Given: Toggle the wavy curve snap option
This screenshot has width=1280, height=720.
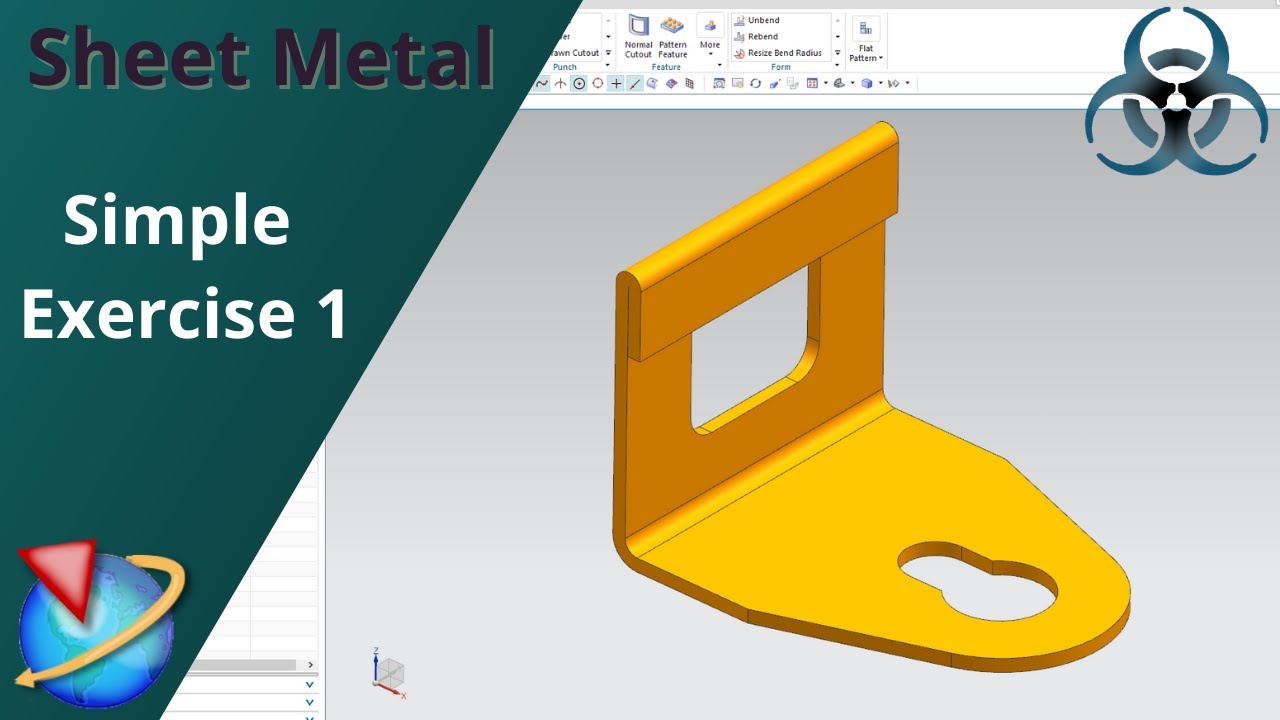Looking at the screenshot, I should point(542,83).
